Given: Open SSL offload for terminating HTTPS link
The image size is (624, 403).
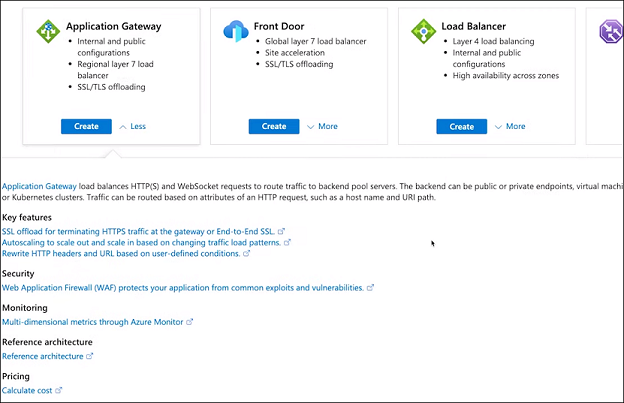Looking at the screenshot, I should click(138, 232).
